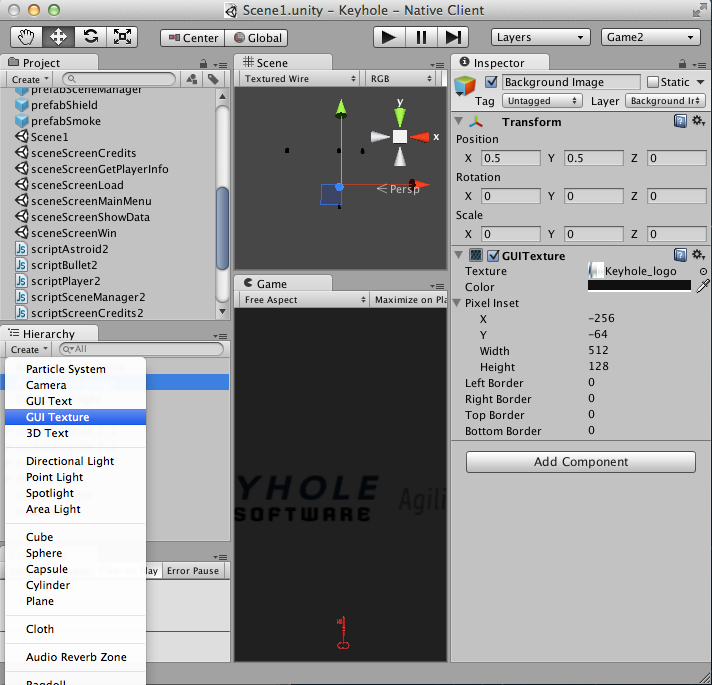
Task: Toggle the Static checkbox
Action: coord(653,82)
